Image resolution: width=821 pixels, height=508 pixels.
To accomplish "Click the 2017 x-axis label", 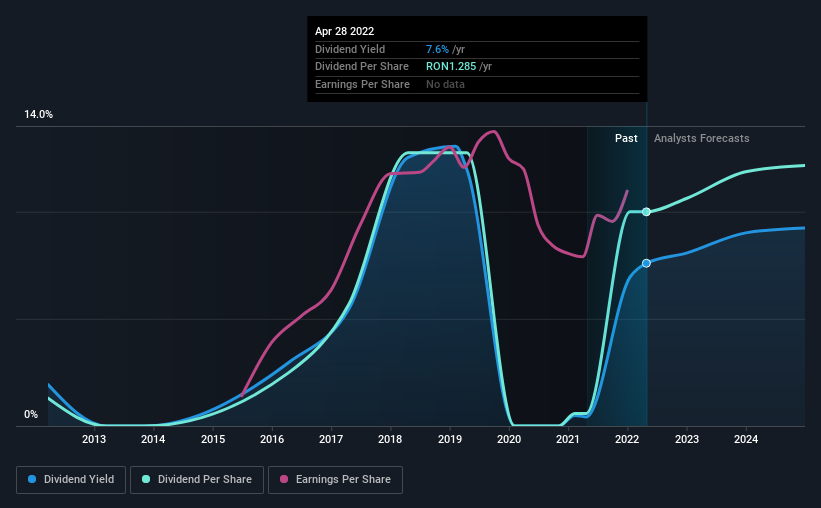I will [331, 439].
